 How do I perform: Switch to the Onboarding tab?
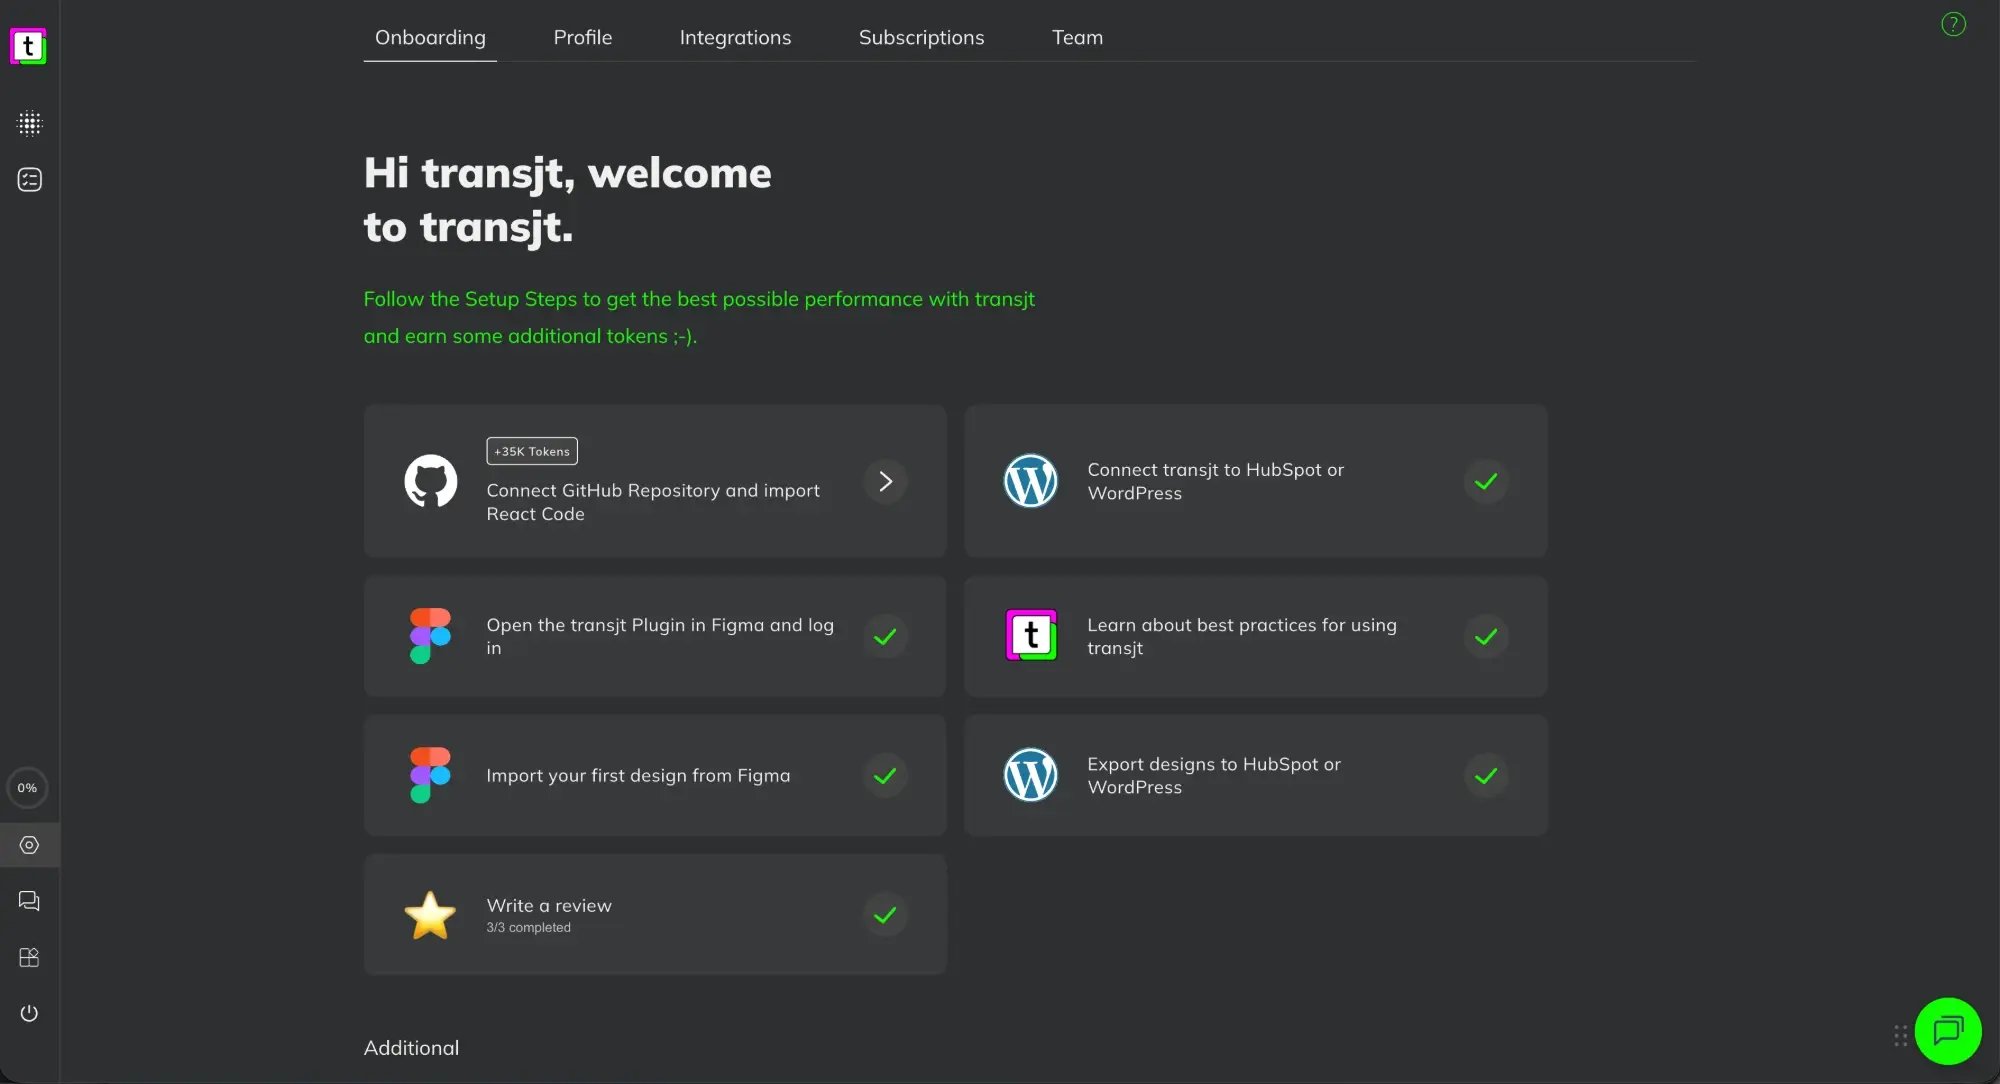[430, 37]
